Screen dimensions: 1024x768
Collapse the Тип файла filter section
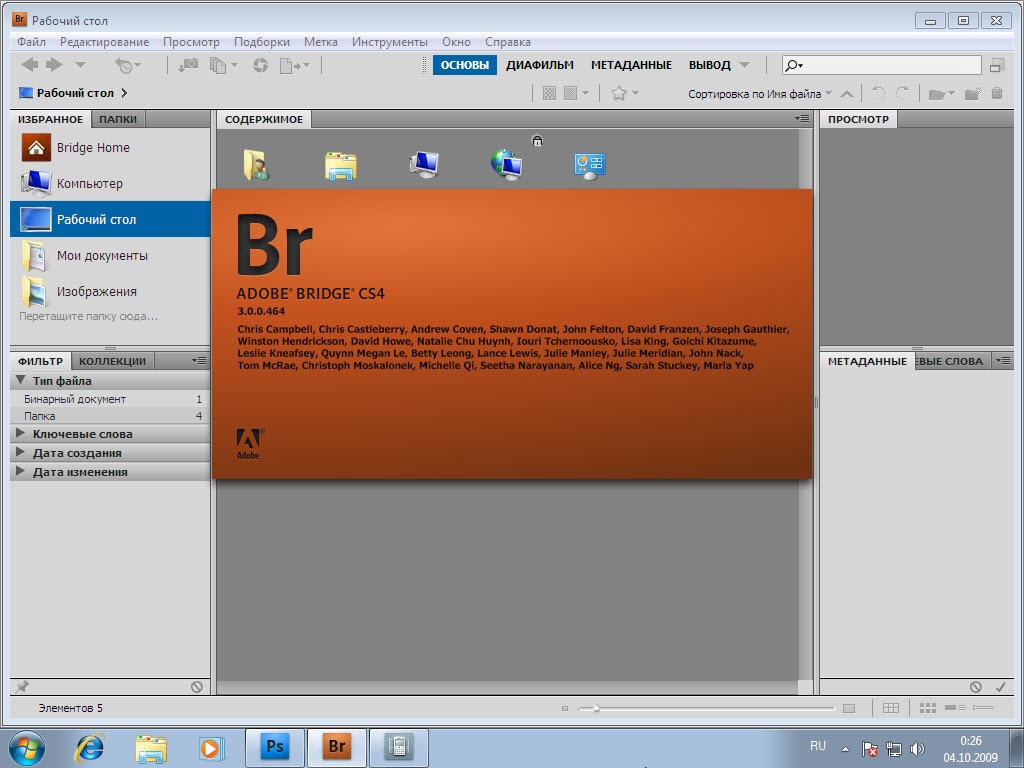coord(20,380)
